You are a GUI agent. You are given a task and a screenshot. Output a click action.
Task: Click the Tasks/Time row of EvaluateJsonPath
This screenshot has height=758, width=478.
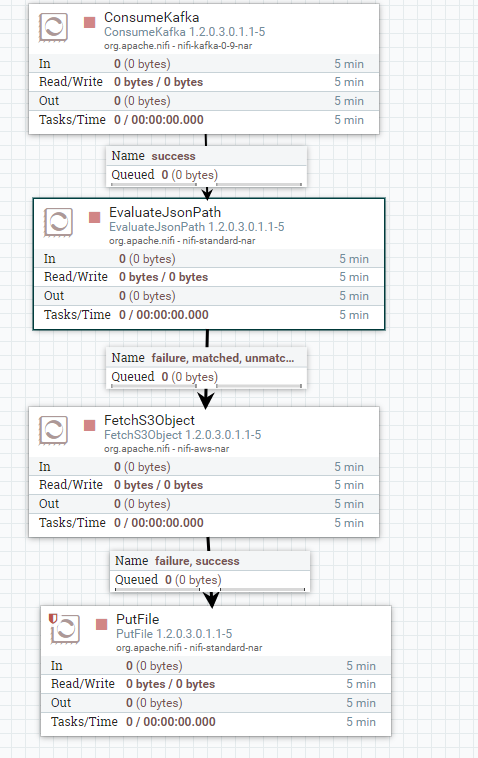point(209,315)
